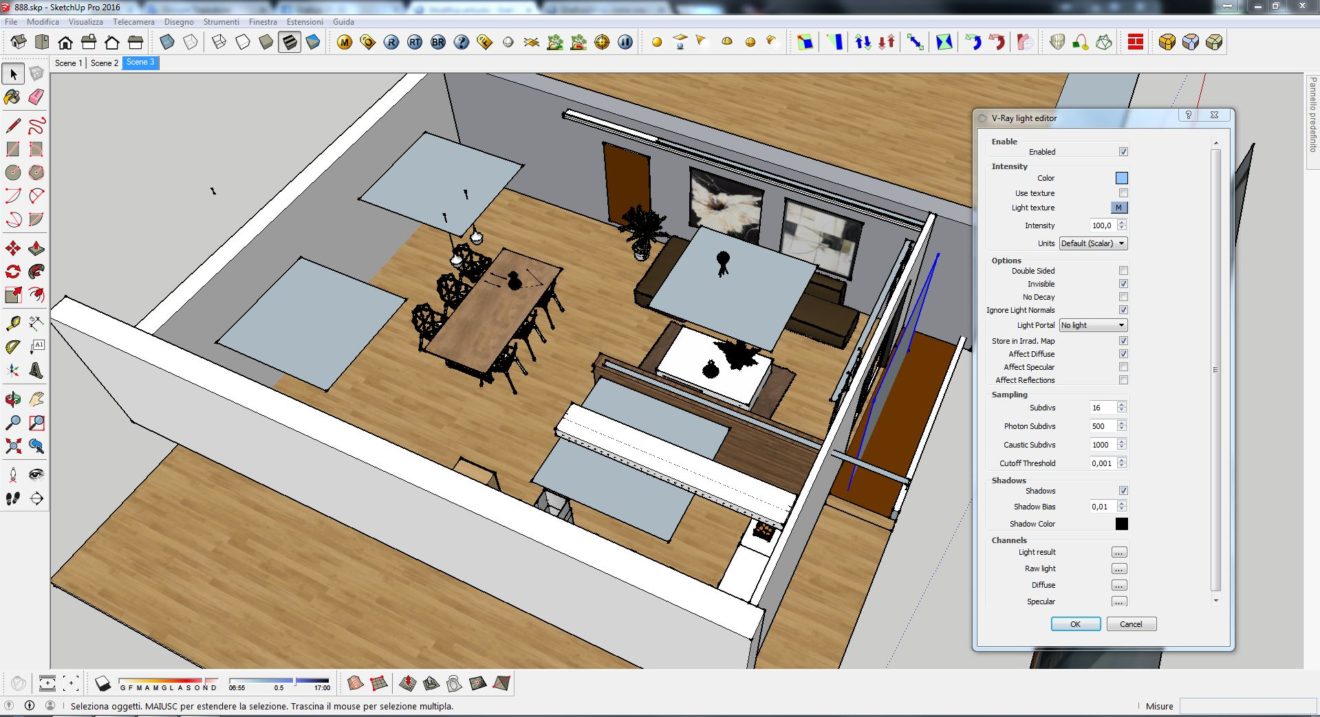Pick the Paint Bucket tool
The height and width of the screenshot is (717, 1320).
13,97
